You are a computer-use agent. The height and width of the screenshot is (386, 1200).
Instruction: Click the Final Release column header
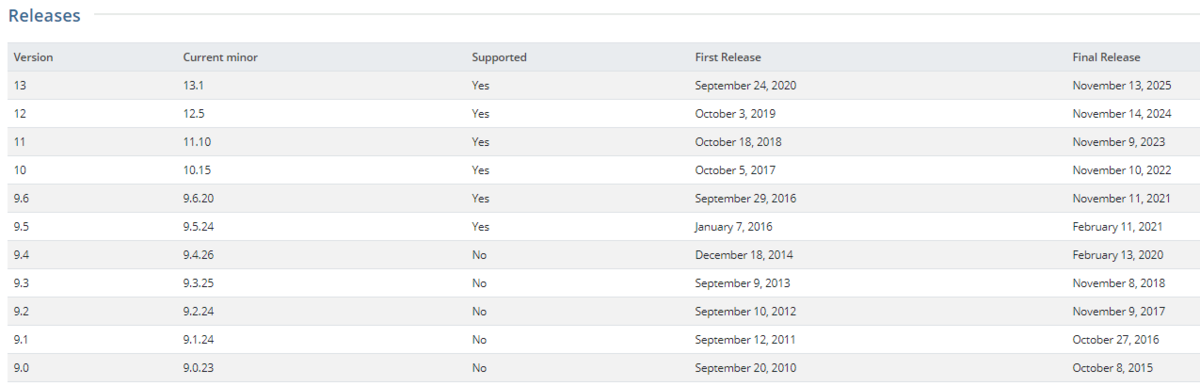click(1106, 57)
